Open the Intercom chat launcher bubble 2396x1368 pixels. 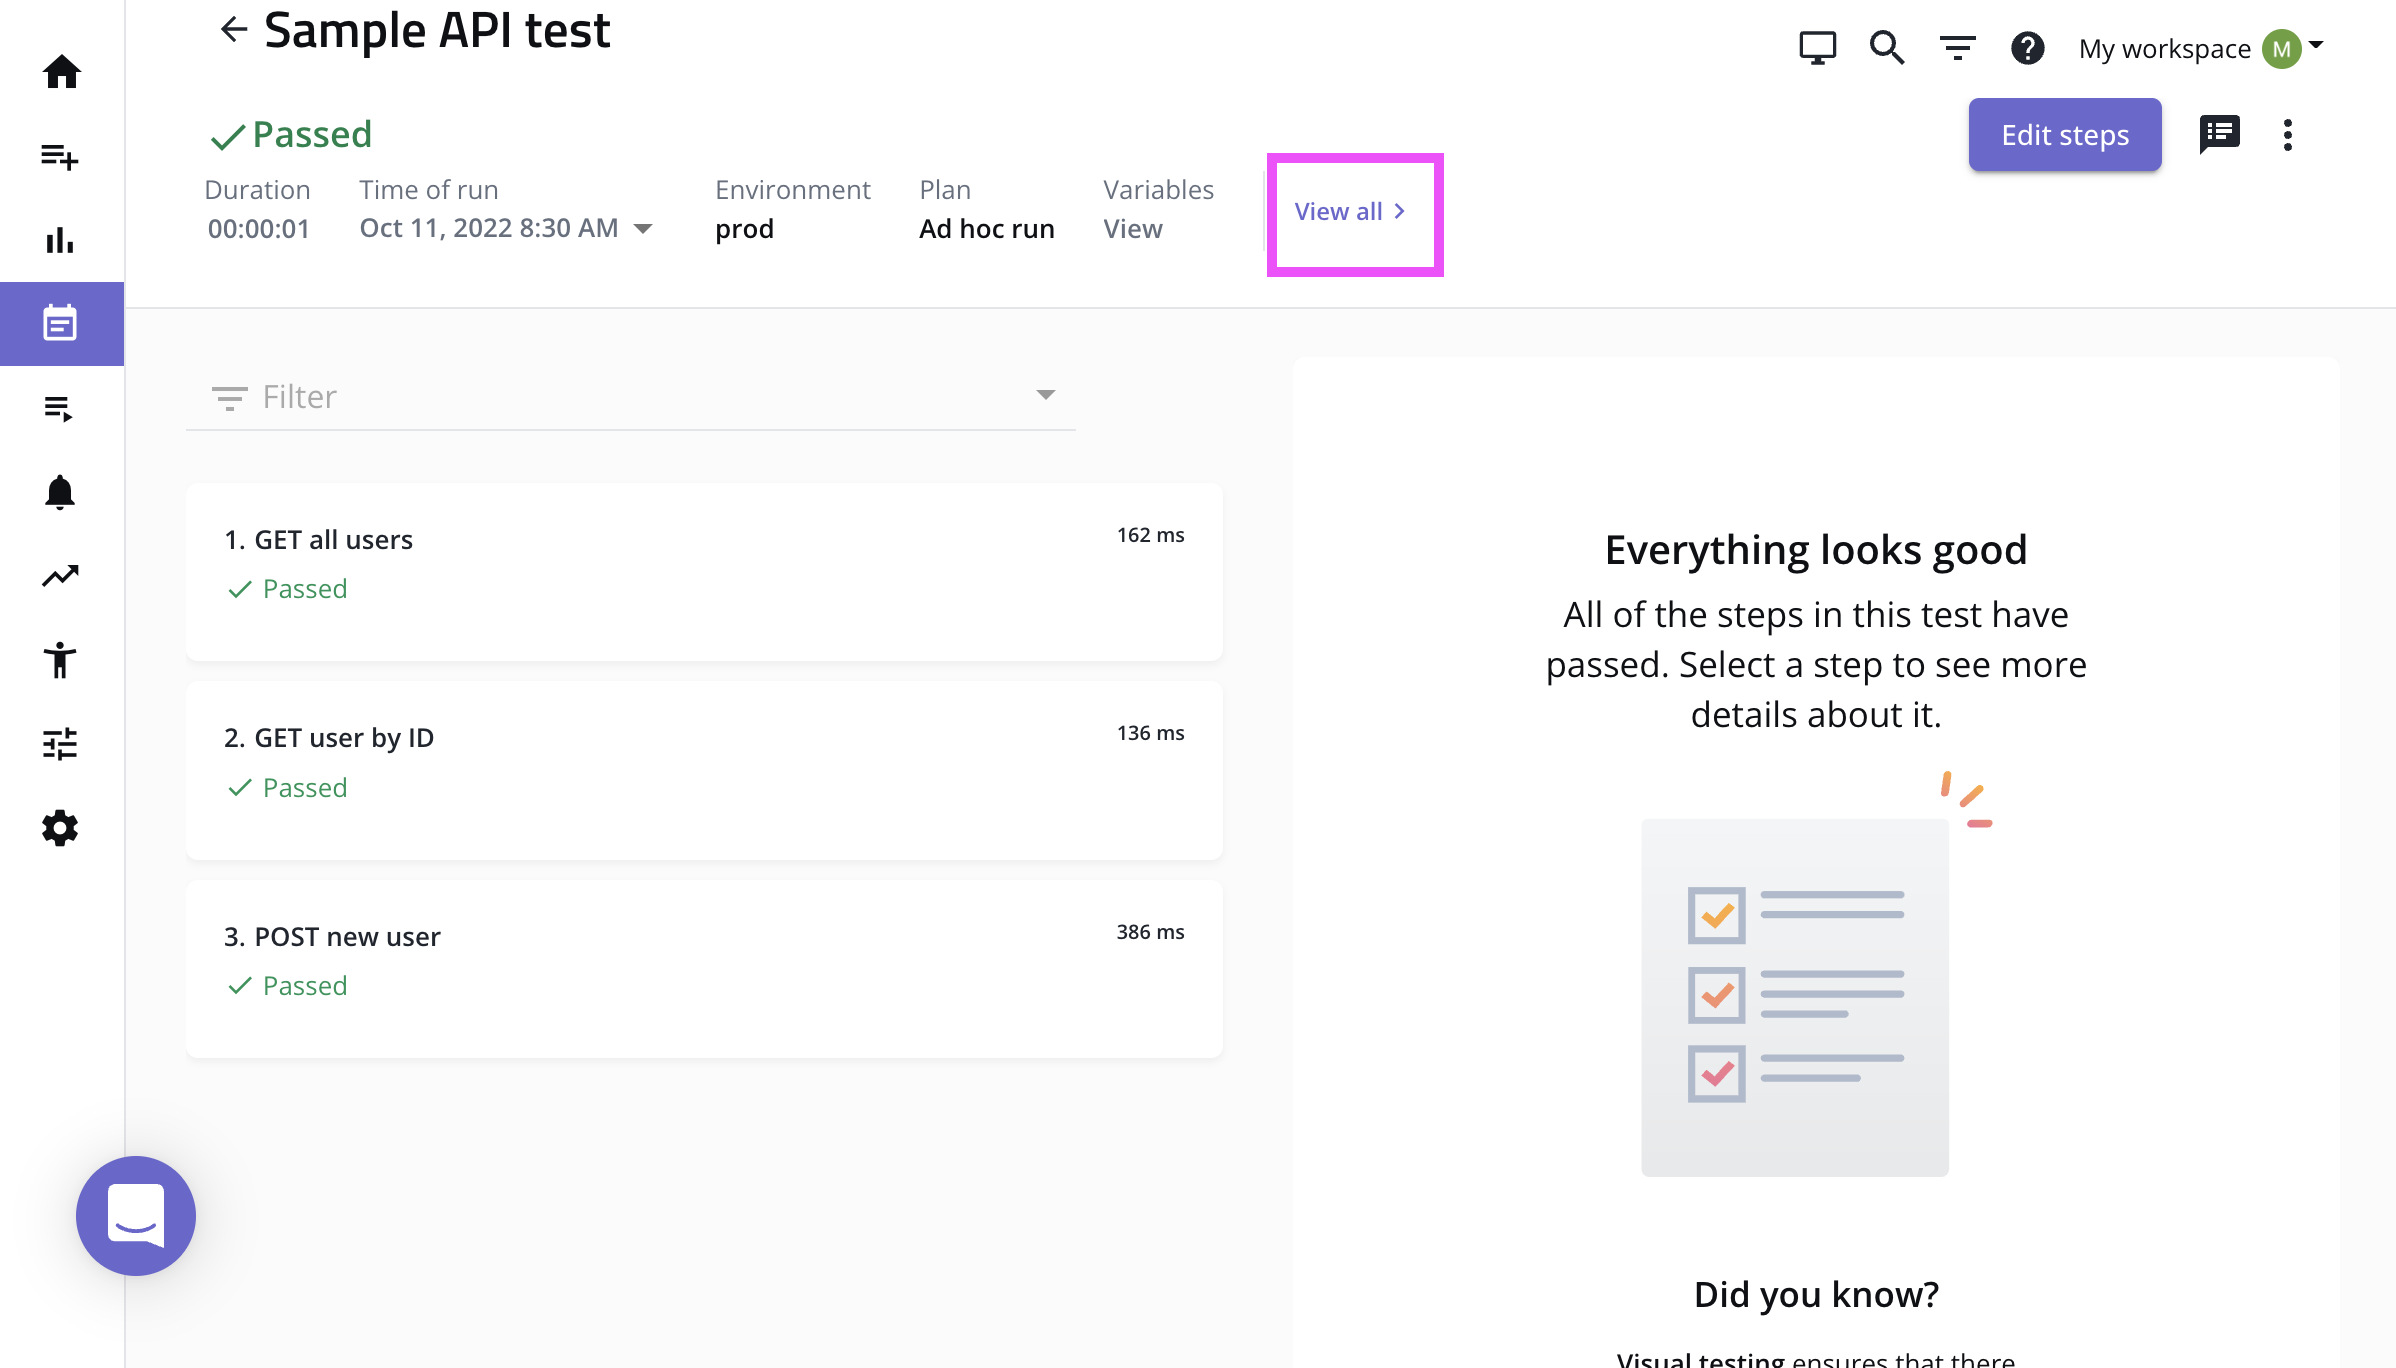coord(136,1216)
